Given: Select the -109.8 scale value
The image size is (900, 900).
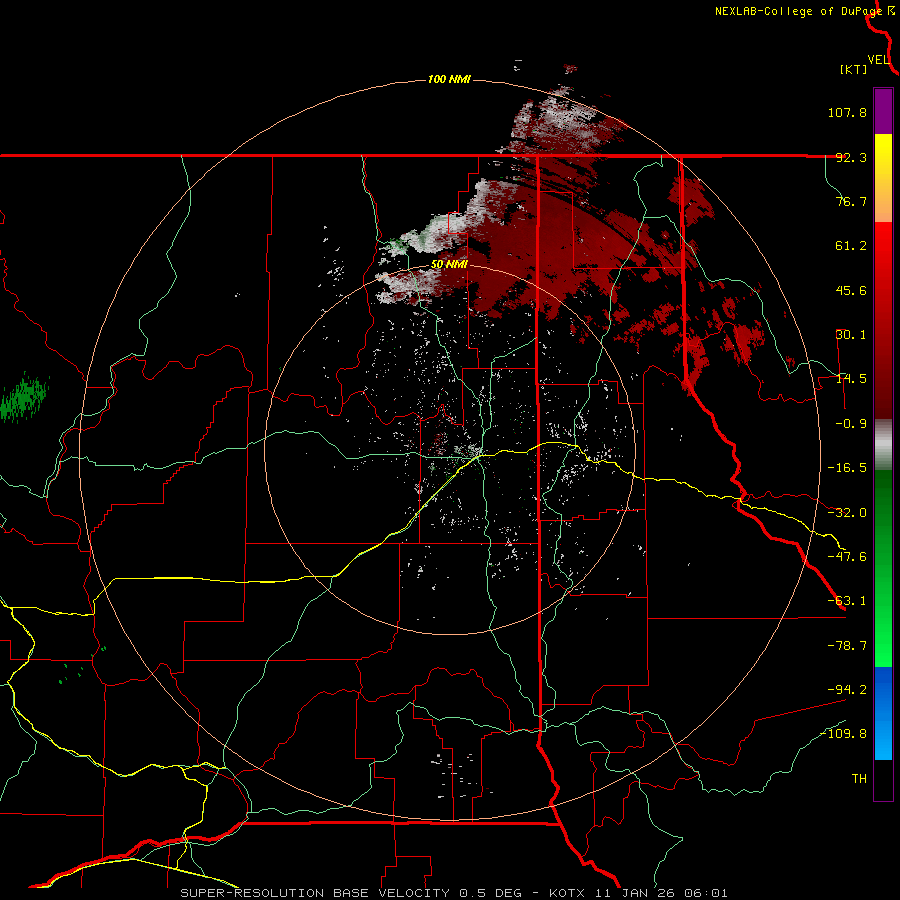Looking at the screenshot, I should click(843, 734).
